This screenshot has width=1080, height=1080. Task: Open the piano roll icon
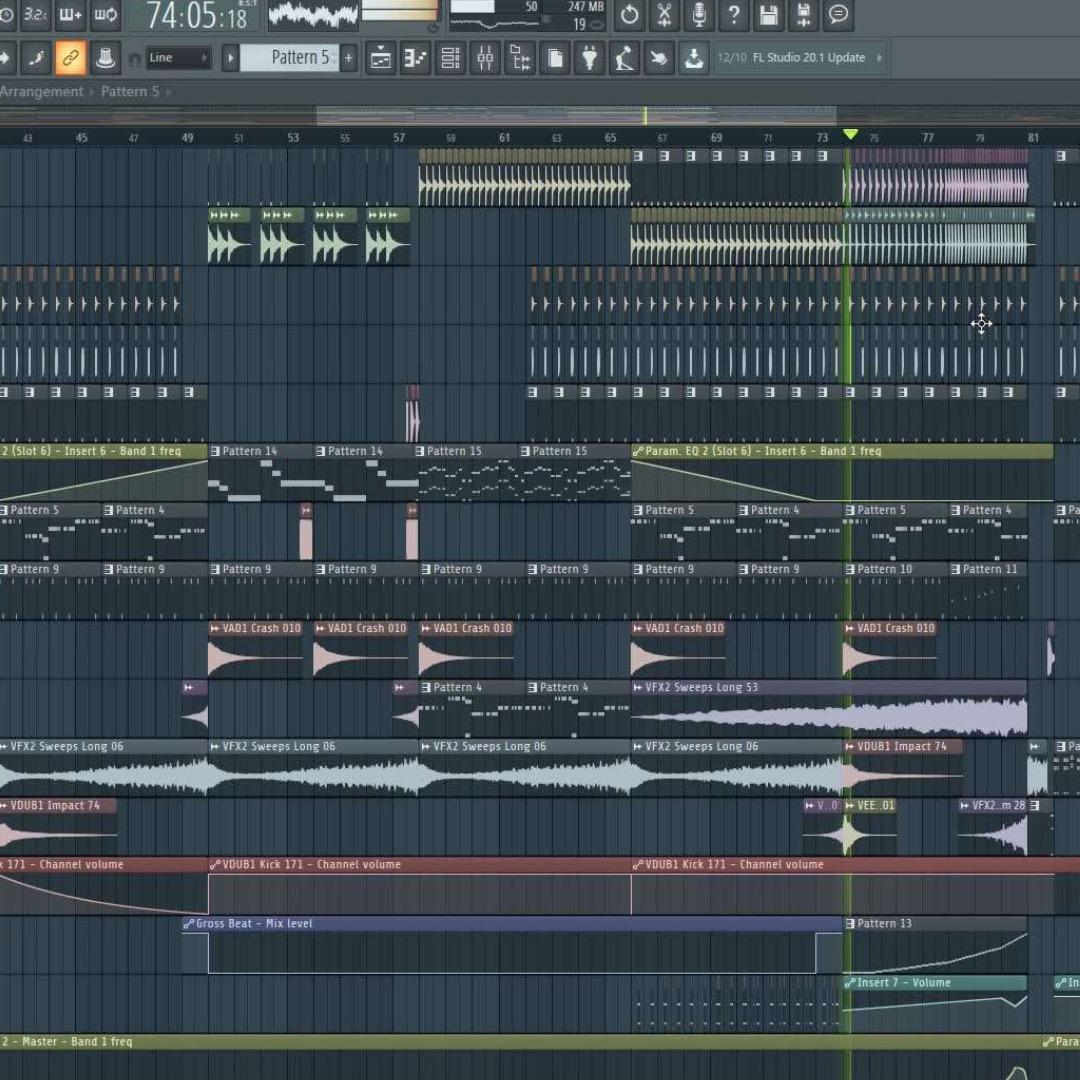tap(415, 58)
